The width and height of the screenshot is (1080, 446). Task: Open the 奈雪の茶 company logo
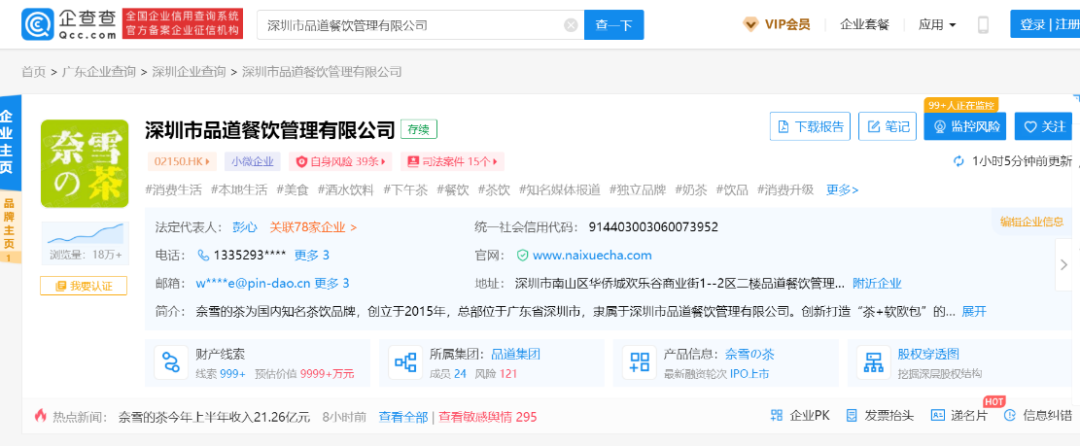tap(85, 164)
